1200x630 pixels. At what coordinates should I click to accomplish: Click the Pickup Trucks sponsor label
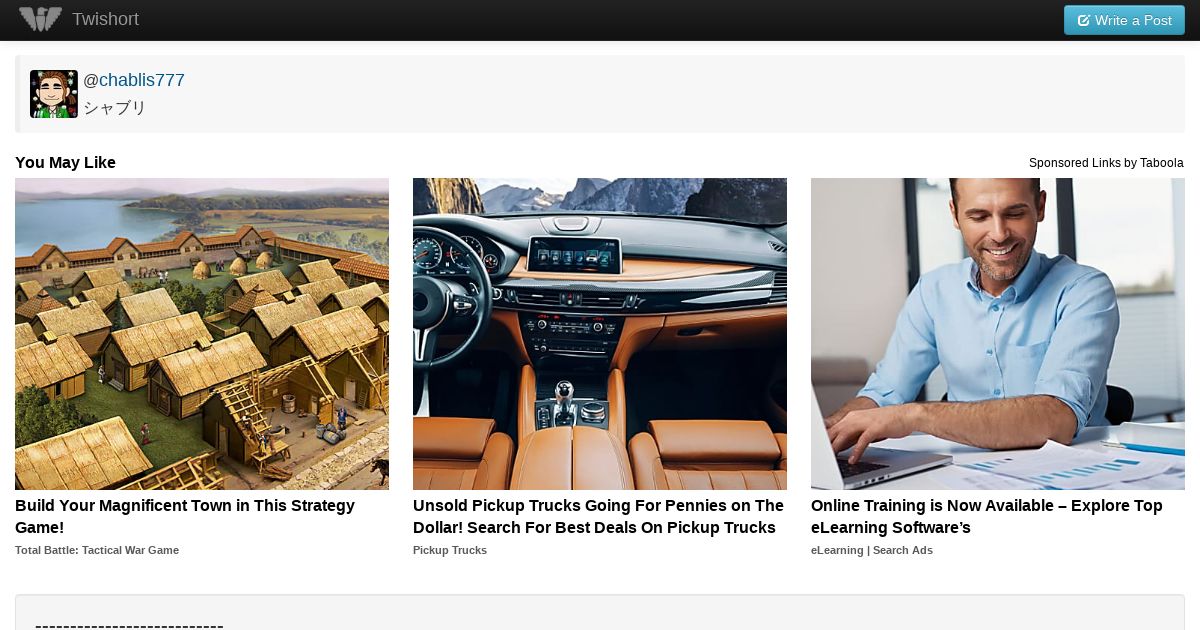coord(450,550)
